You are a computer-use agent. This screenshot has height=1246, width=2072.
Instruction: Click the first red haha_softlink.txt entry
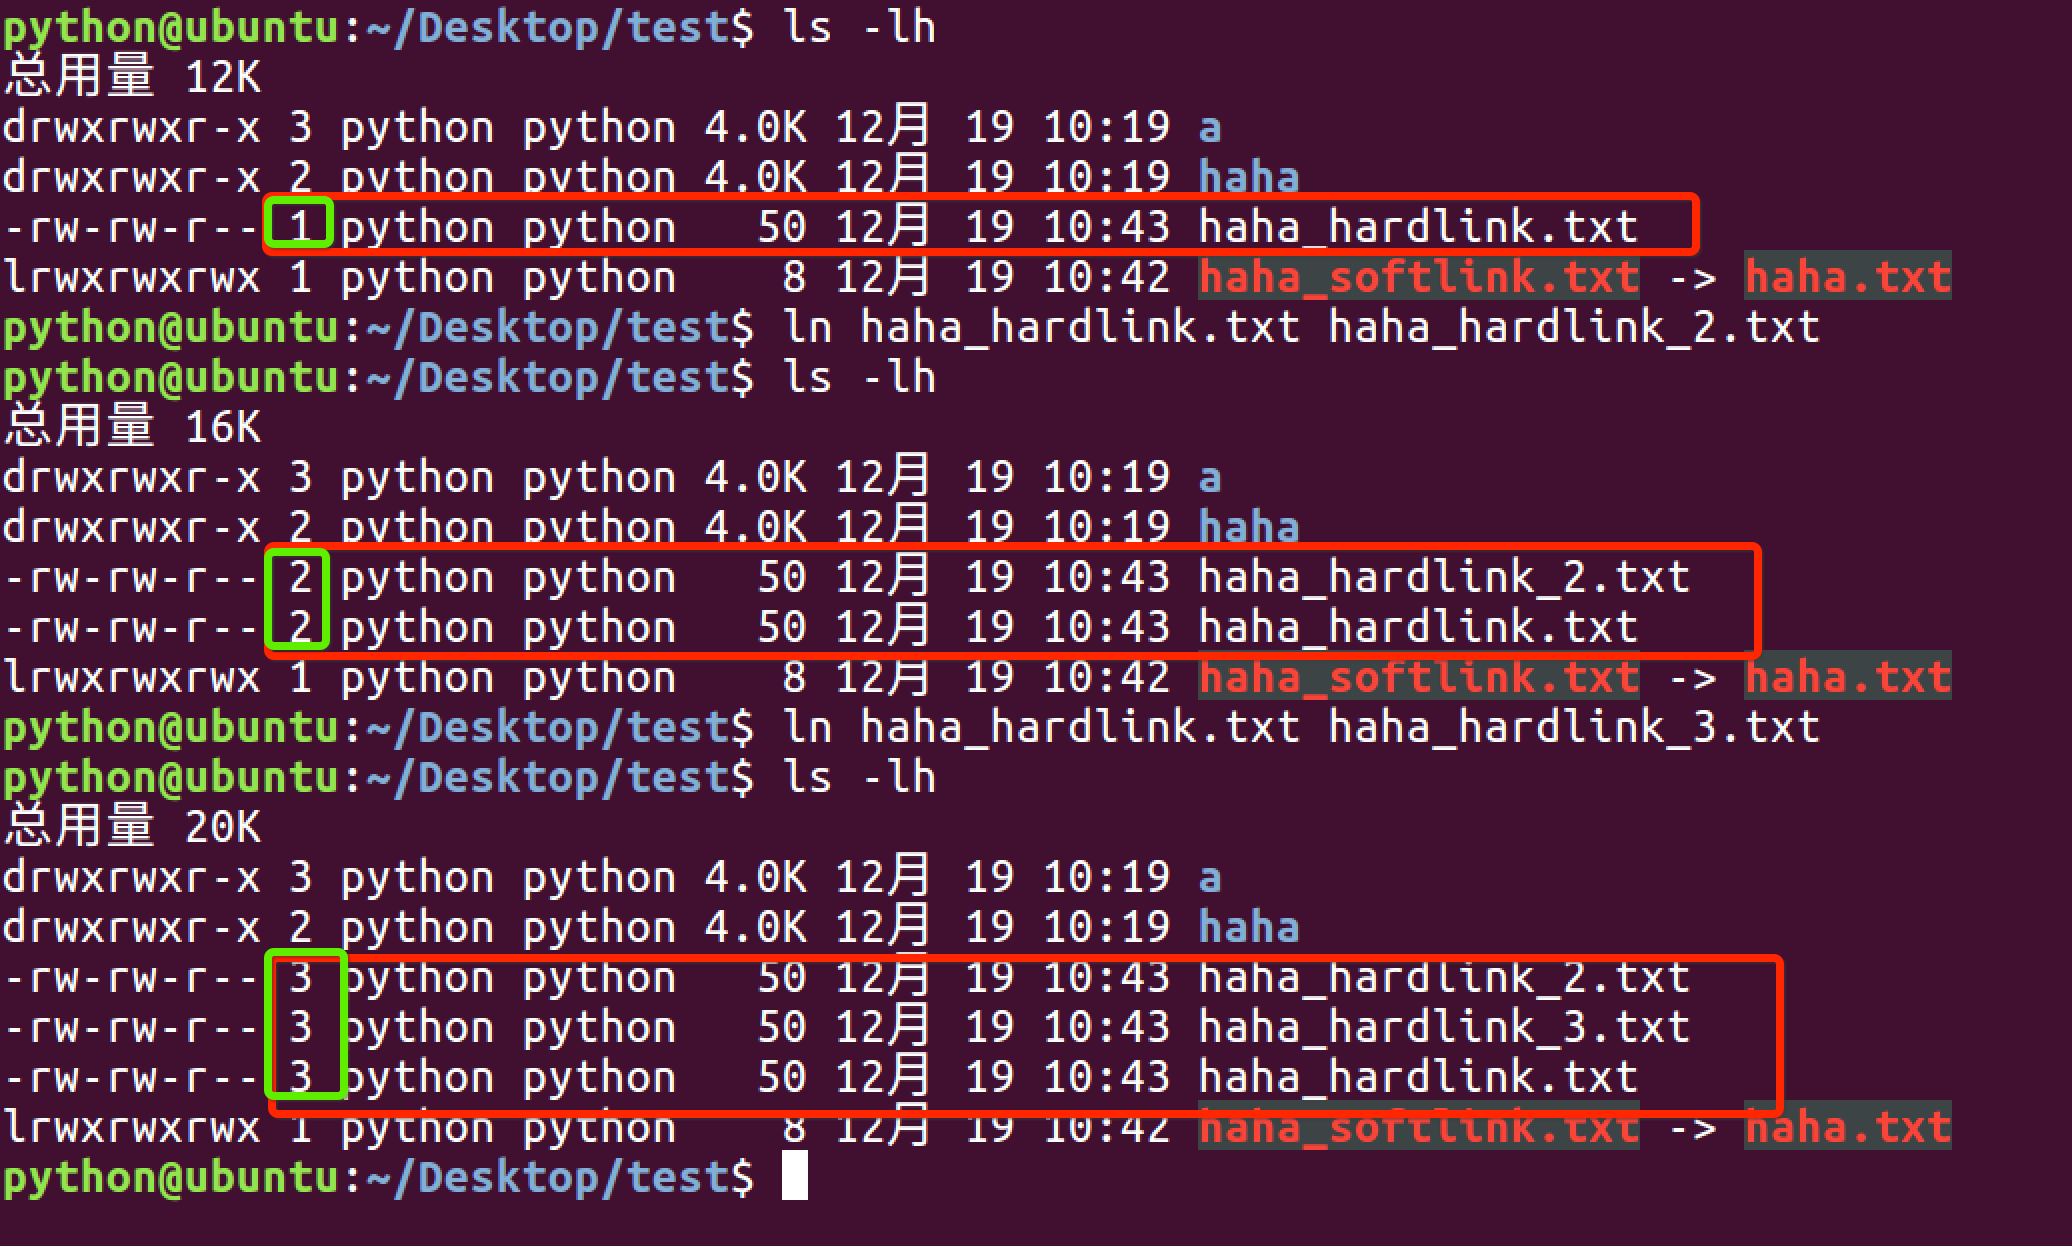tap(1418, 277)
